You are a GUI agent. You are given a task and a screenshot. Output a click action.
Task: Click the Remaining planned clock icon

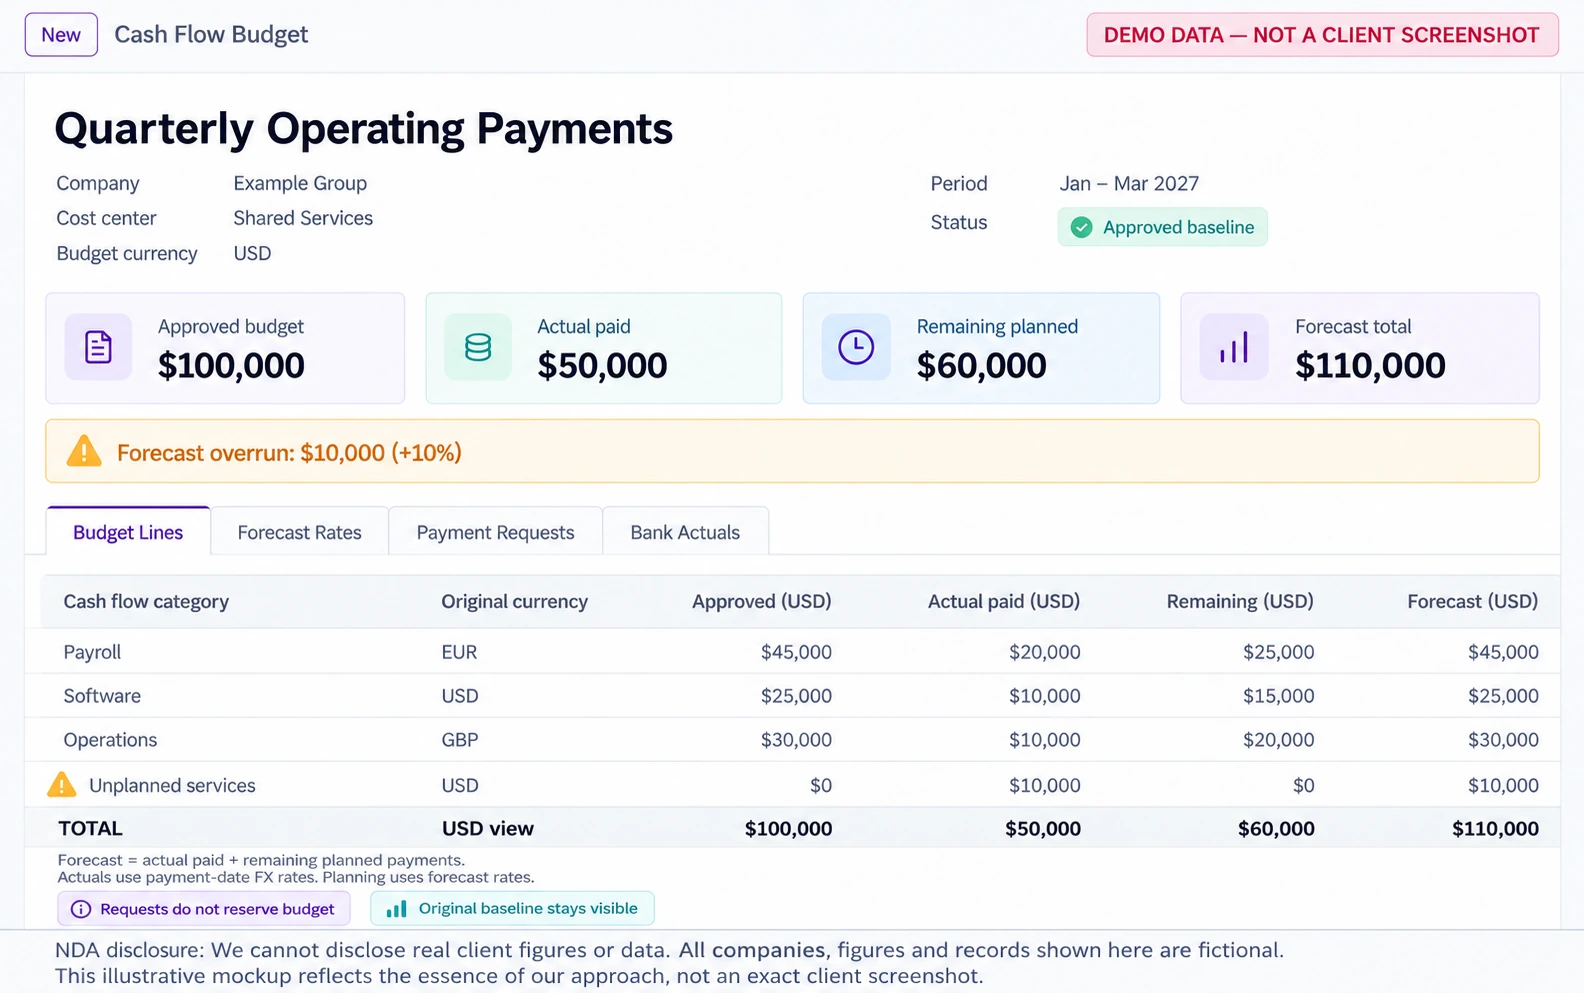pos(856,347)
